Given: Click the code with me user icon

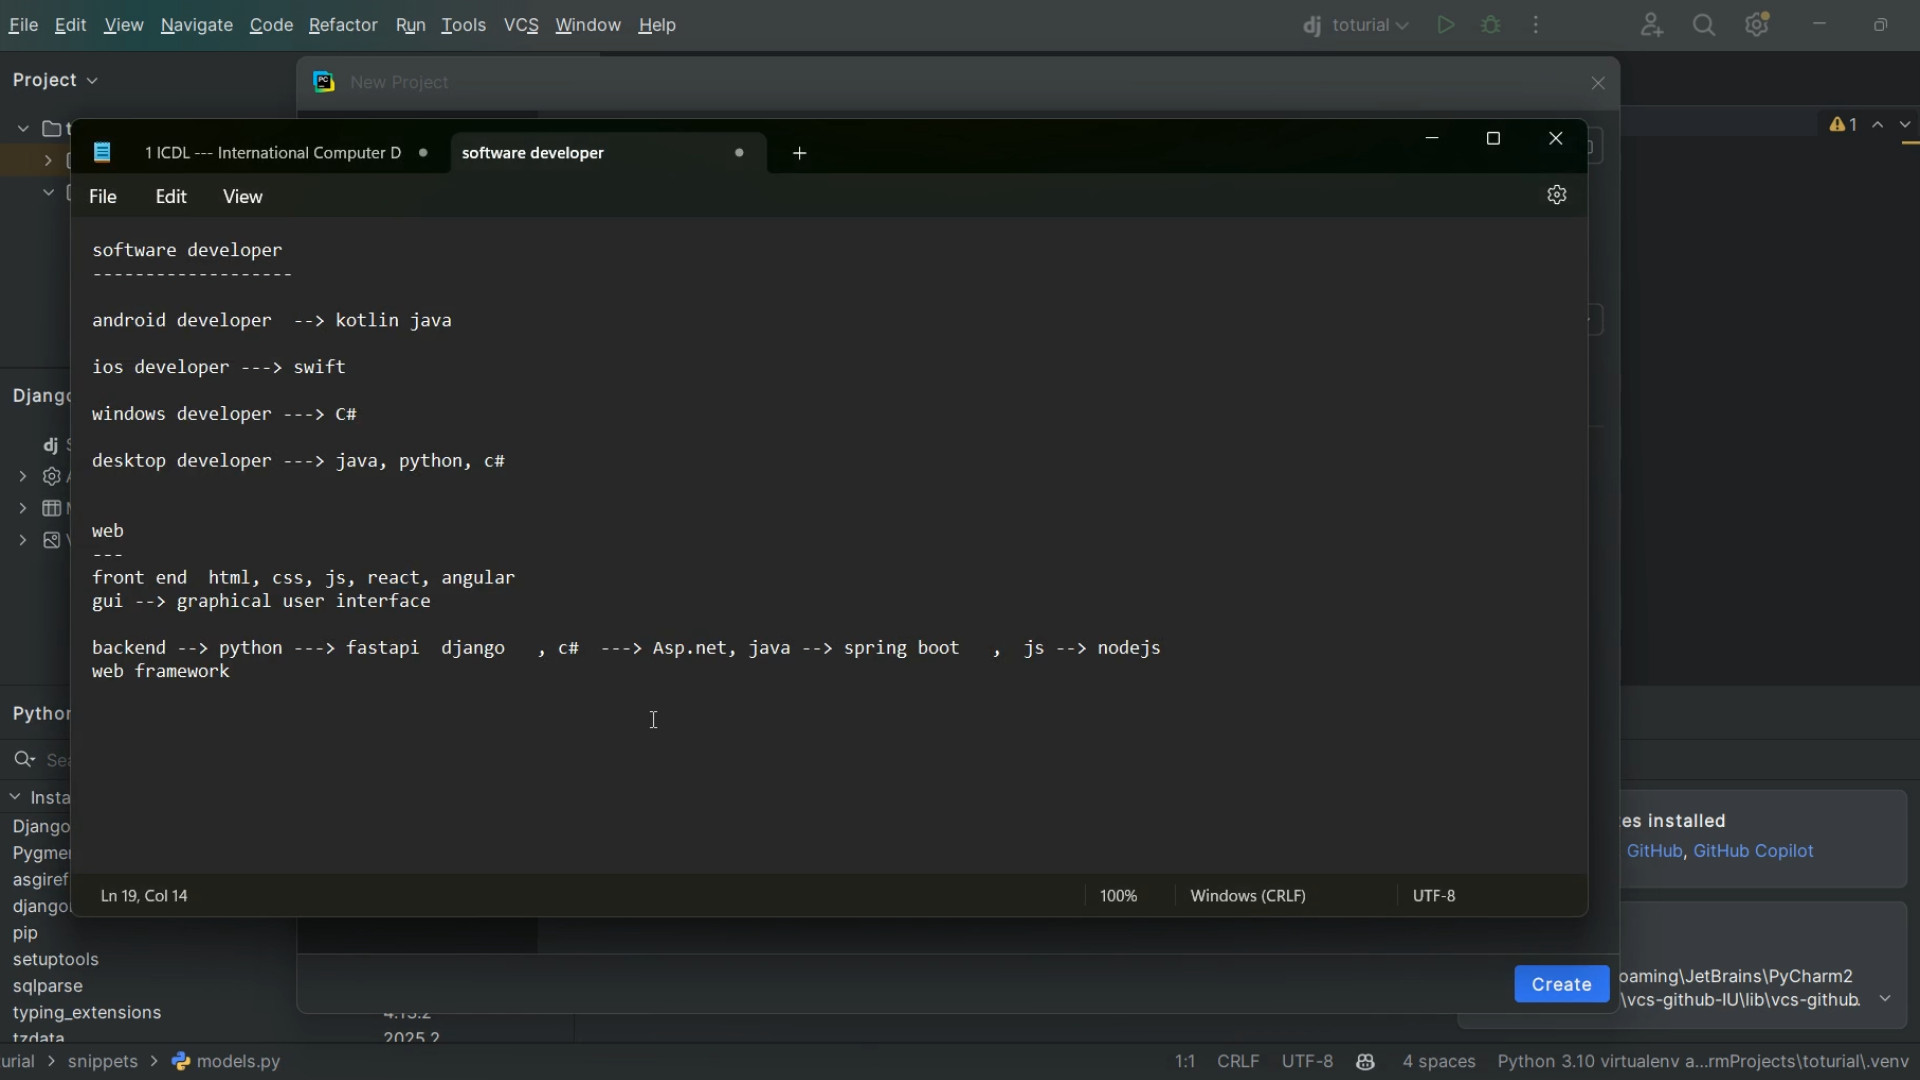Looking at the screenshot, I should [x=1652, y=26].
